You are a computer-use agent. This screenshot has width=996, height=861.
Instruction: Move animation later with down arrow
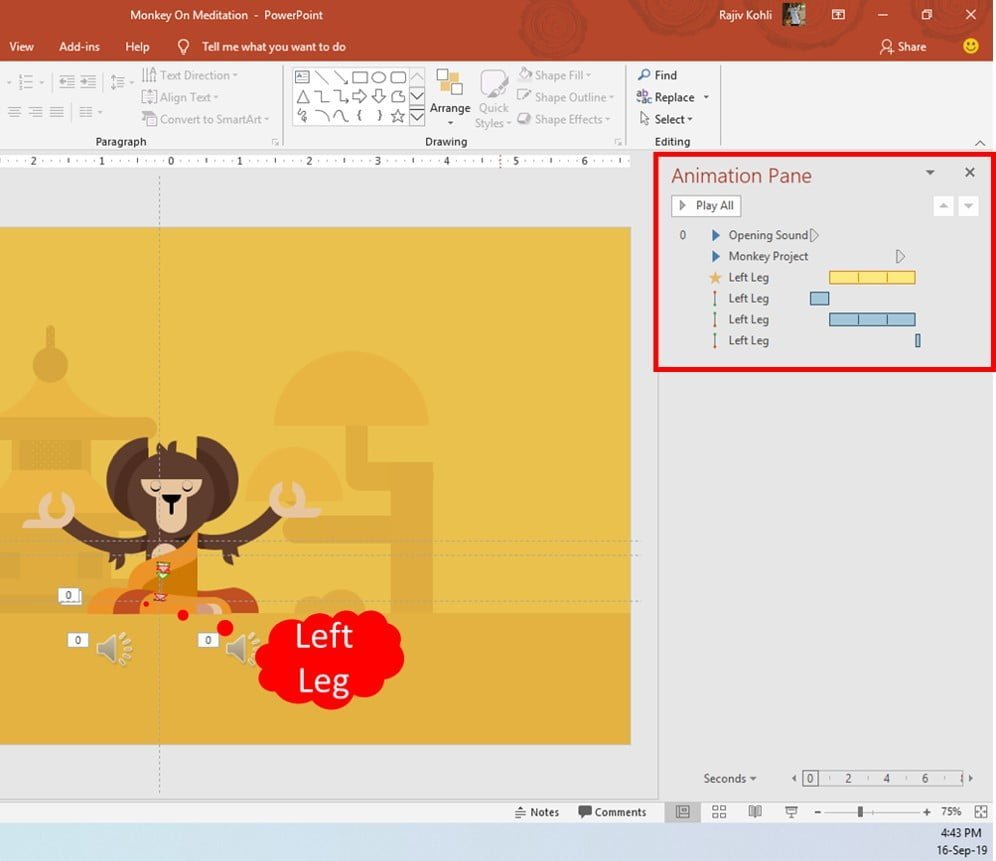pyautogui.click(x=968, y=205)
